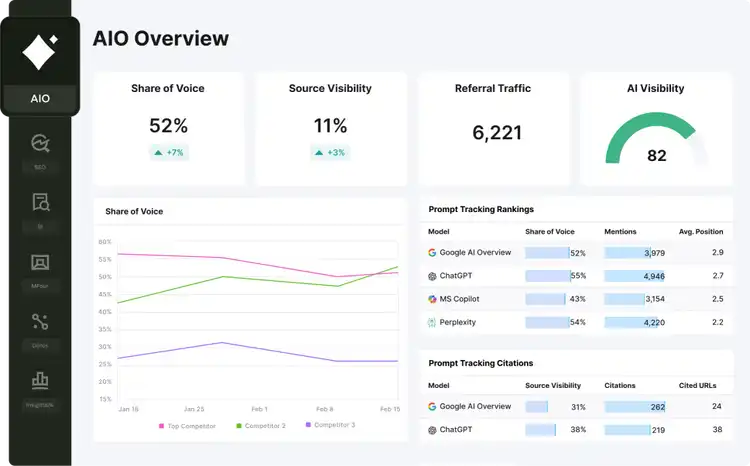Image resolution: width=750 pixels, height=466 pixels.
Task: Open the framed-picture sidebar icon
Action: coord(40,262)
